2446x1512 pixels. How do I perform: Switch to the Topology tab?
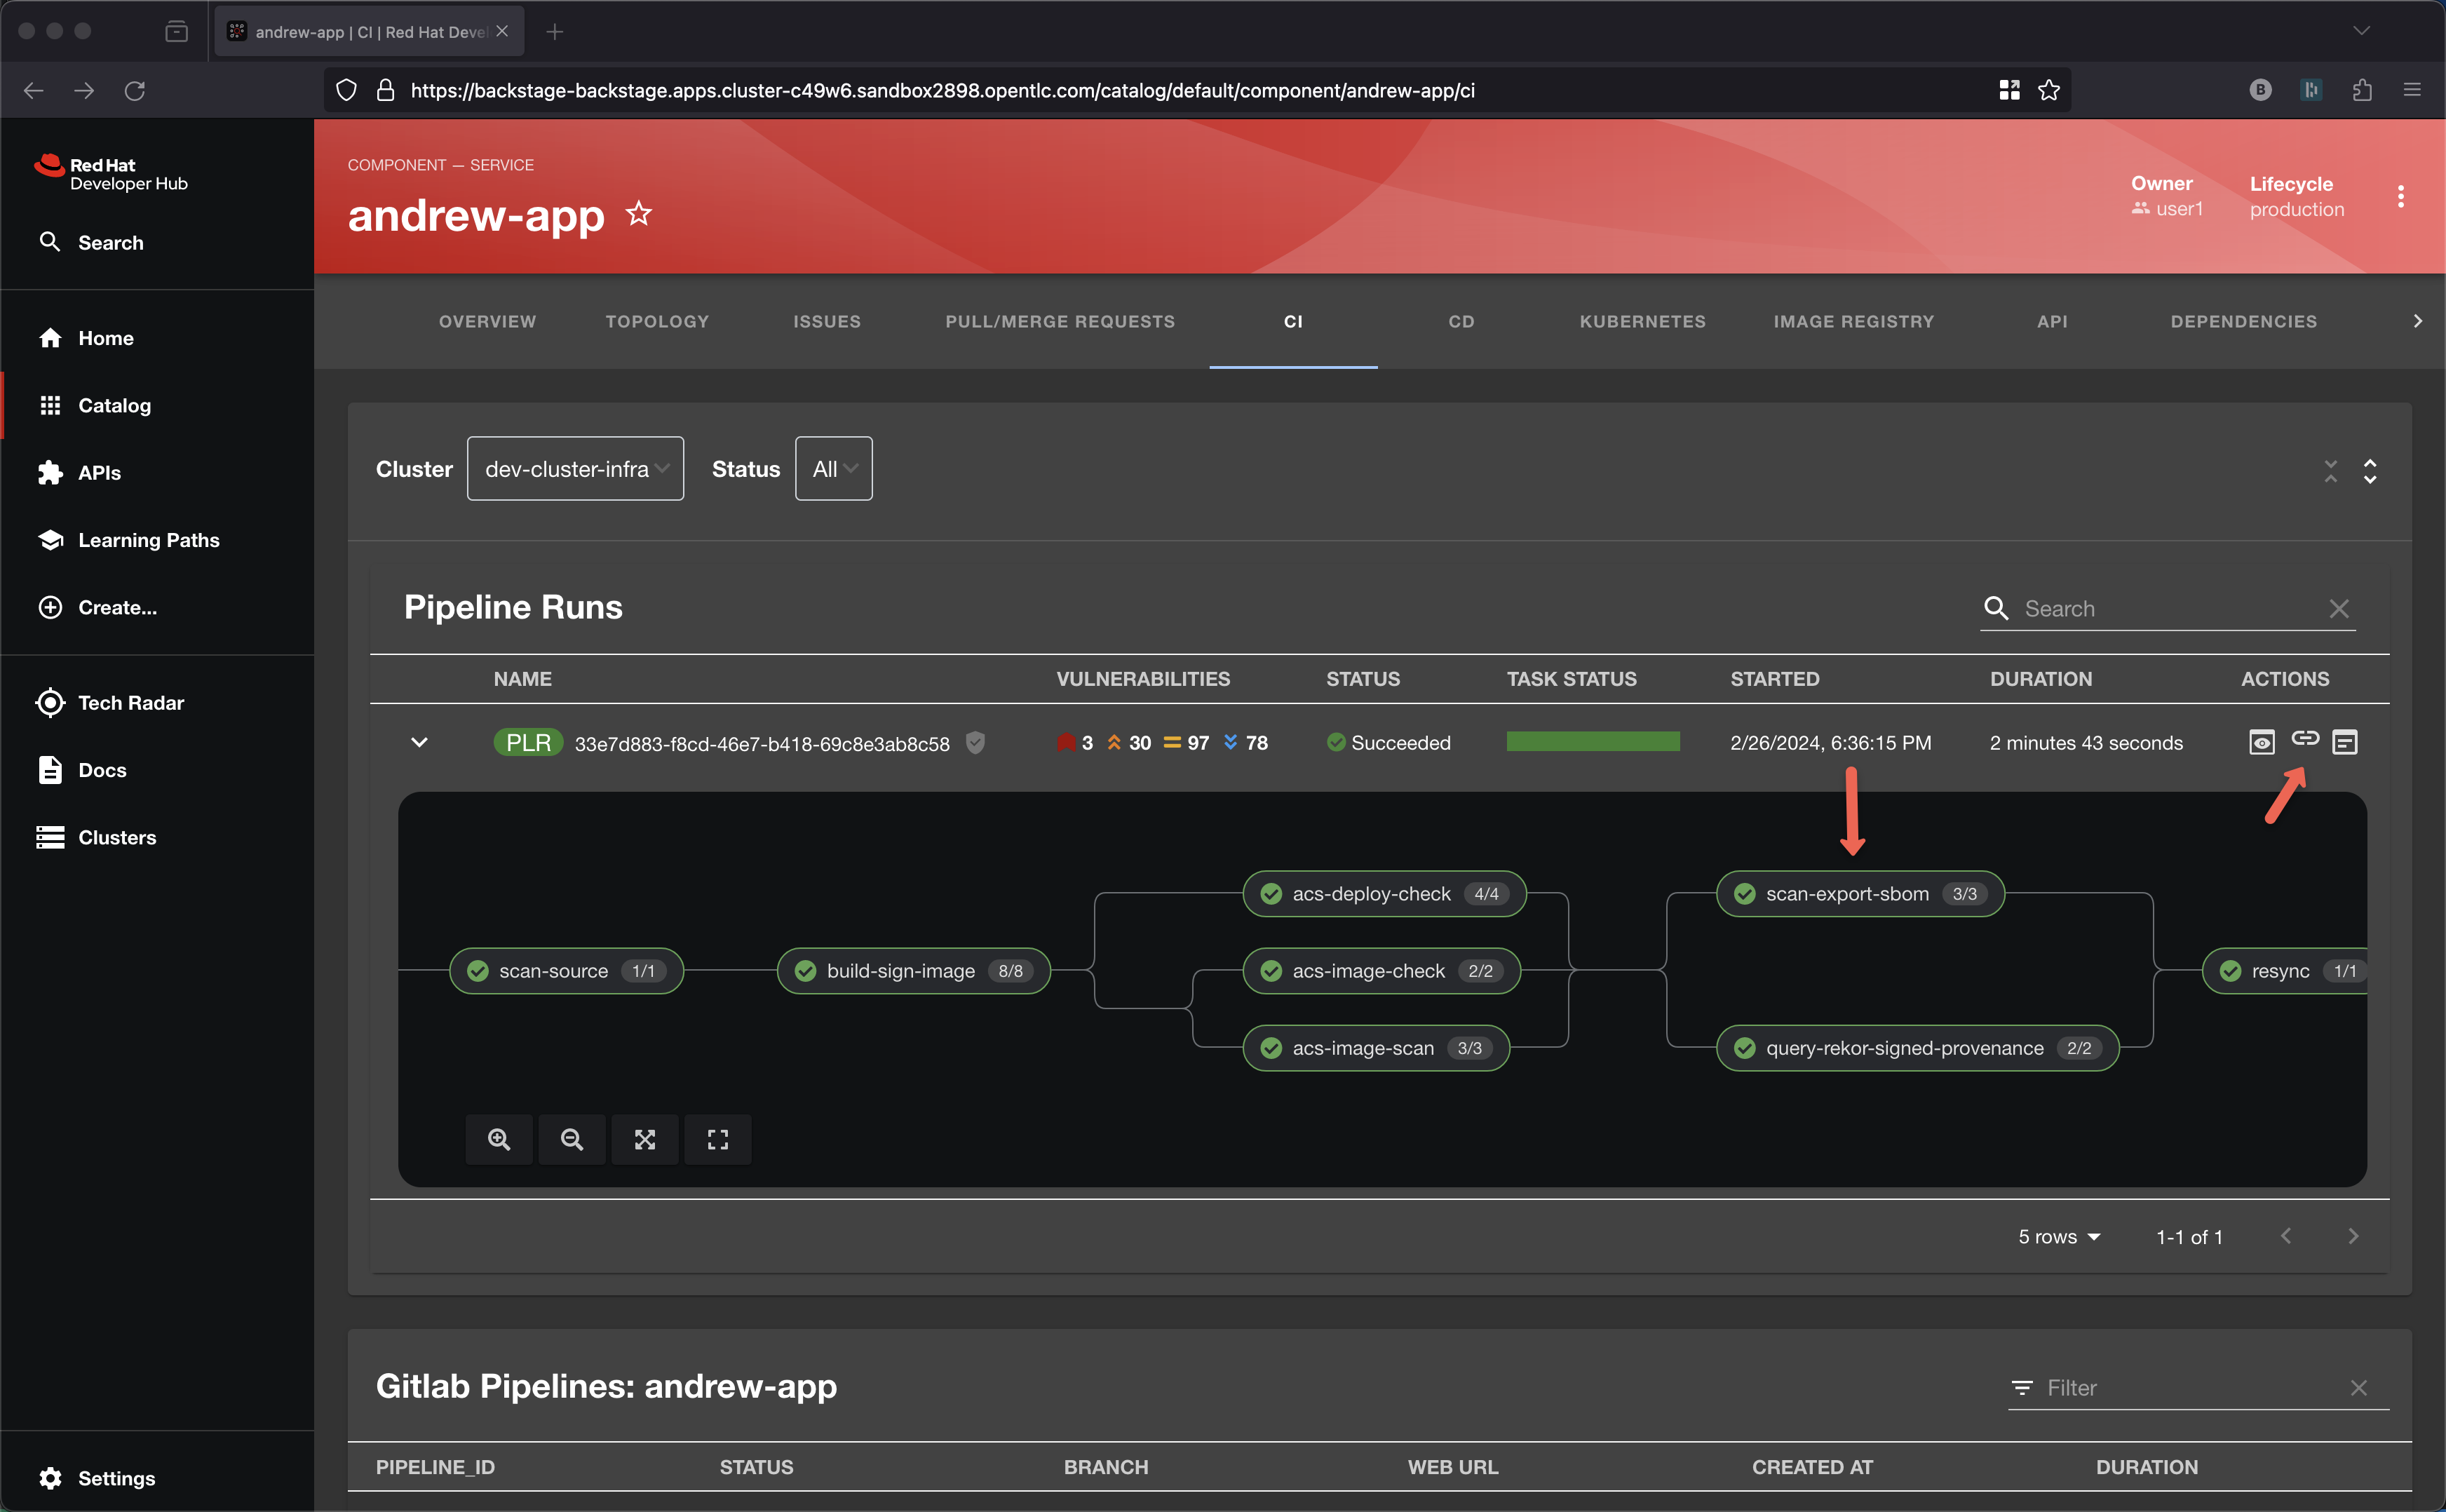coord(657,321)
